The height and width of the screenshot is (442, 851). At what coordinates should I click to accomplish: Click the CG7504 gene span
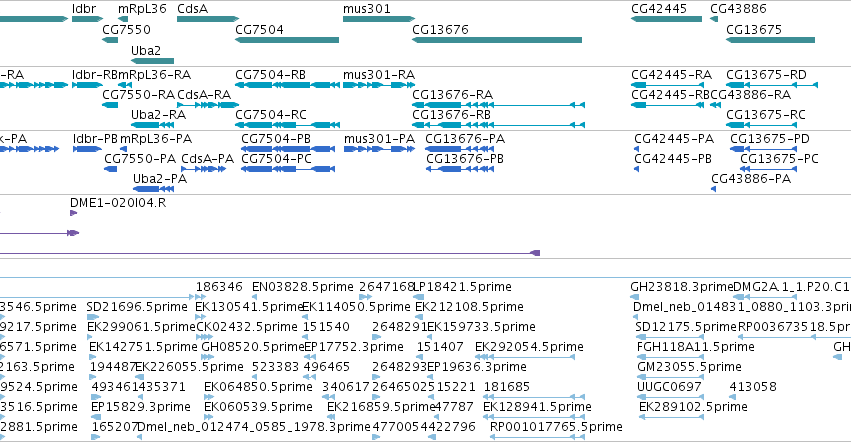tap(287, 40)
